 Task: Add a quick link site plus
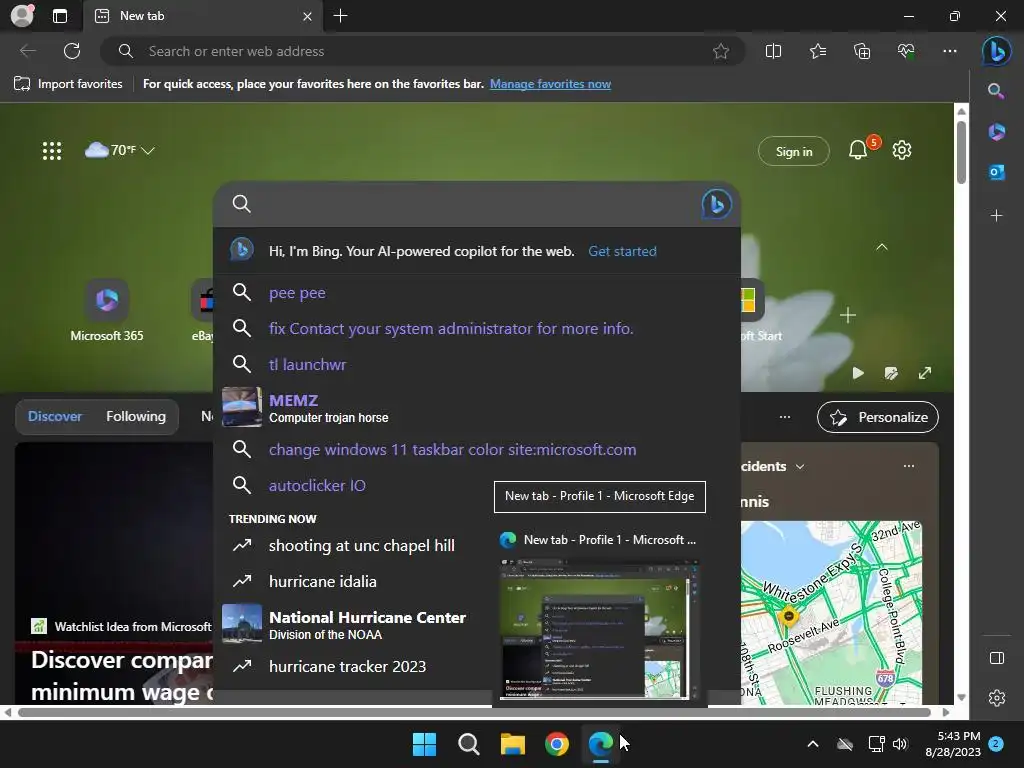click(x=848, y=315)
